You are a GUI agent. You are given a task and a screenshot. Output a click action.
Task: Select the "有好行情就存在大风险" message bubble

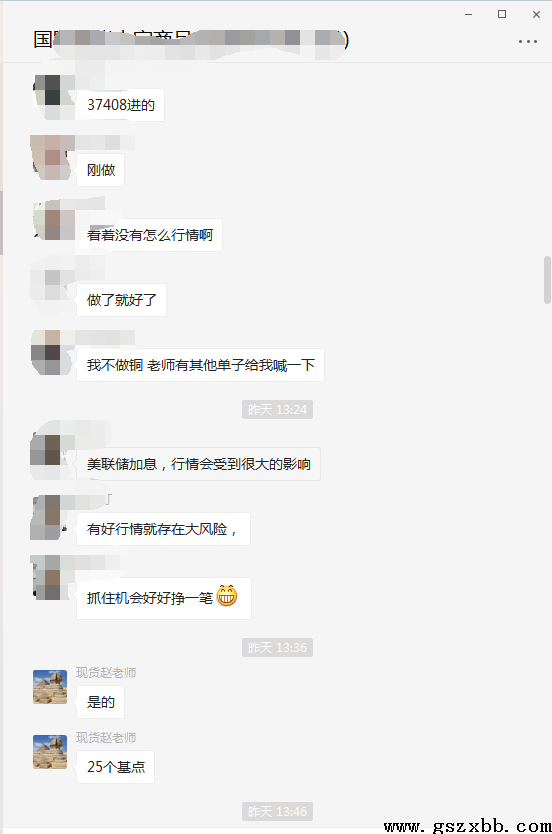163,529
